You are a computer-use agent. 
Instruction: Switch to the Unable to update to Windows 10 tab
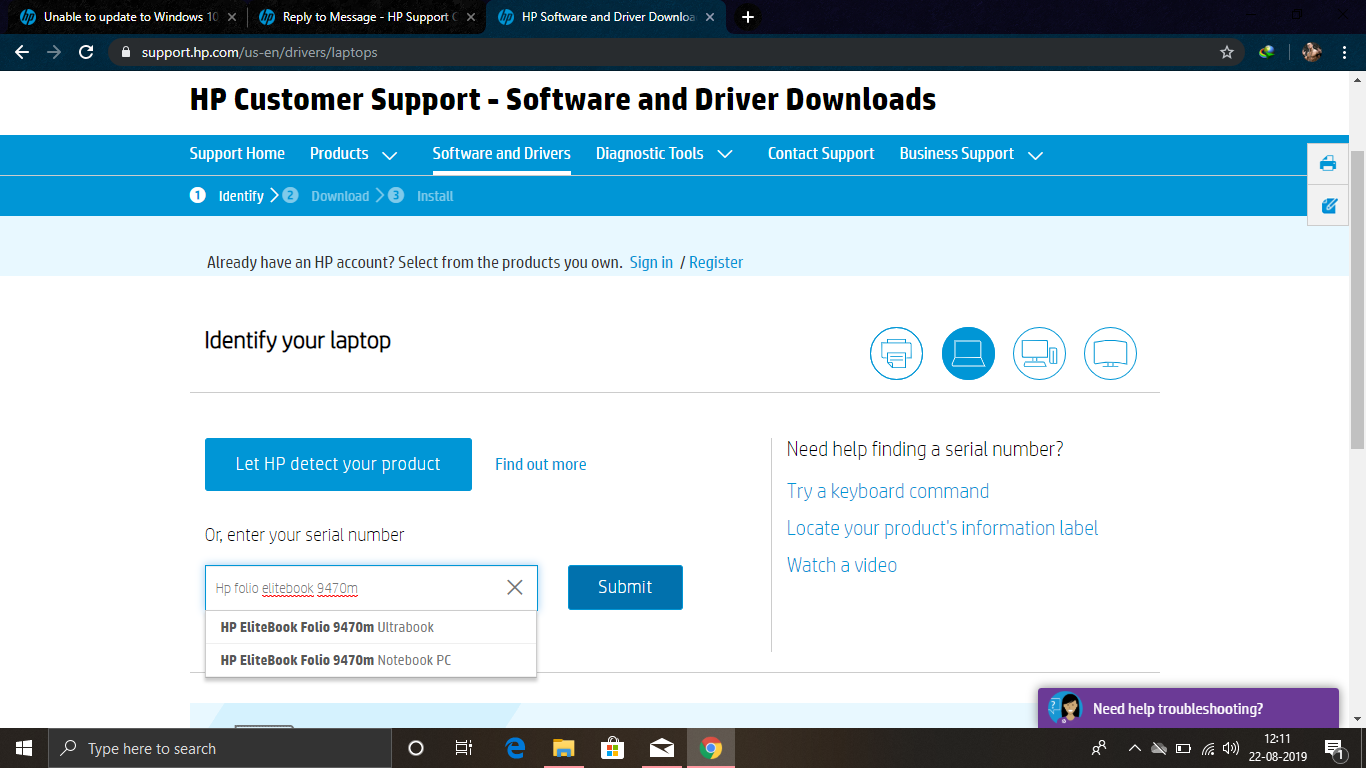click(127, 17)
